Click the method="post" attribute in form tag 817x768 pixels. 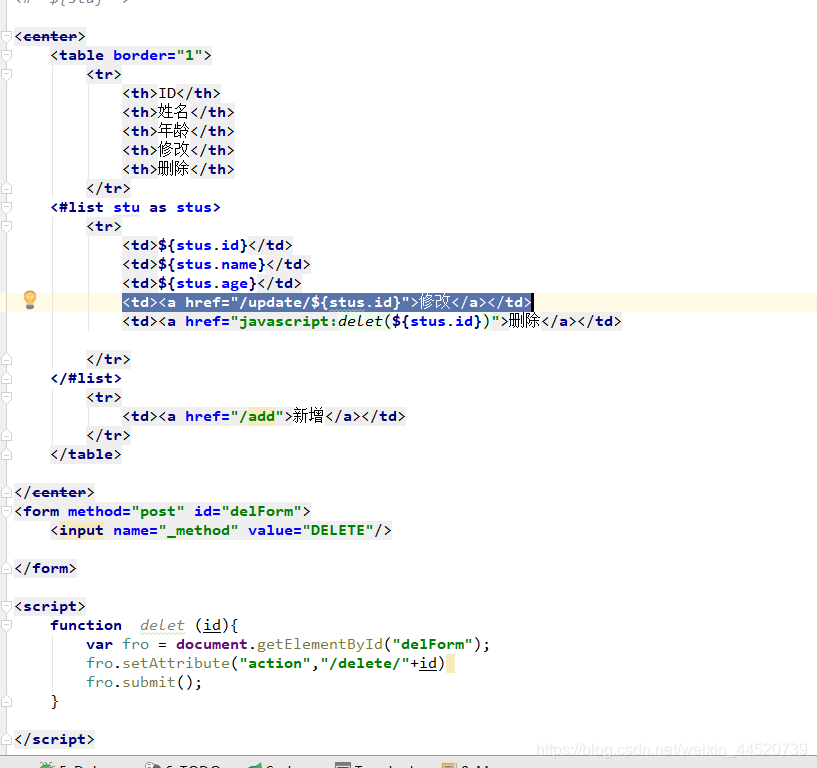pyautogui.click(x=126, y=511)
